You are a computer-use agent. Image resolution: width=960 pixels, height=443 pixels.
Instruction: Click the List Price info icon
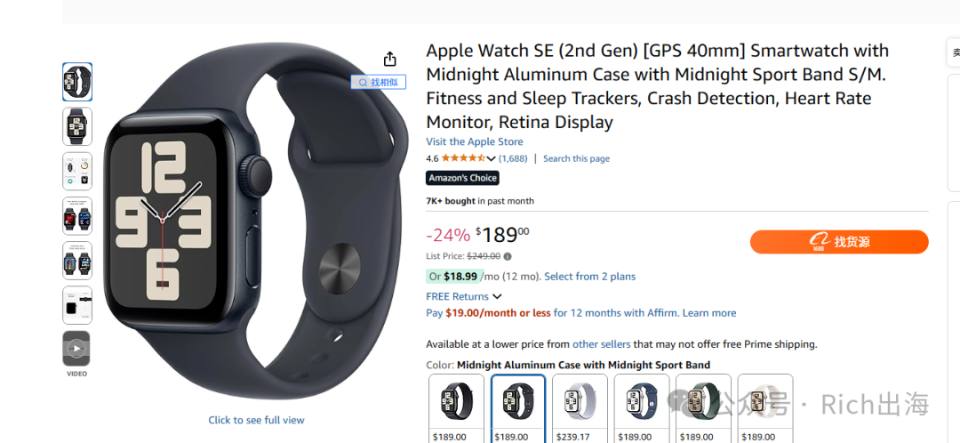508,256
